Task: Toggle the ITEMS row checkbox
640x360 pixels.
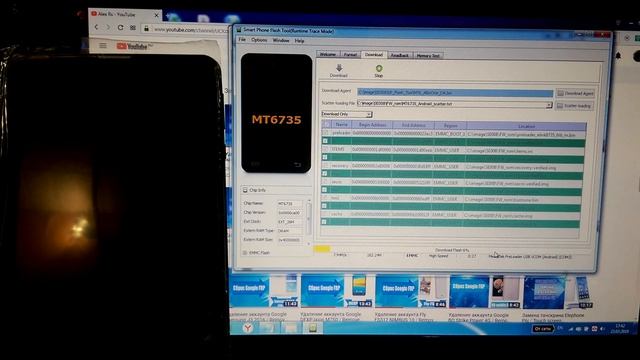Action: (x=325, y=149)
